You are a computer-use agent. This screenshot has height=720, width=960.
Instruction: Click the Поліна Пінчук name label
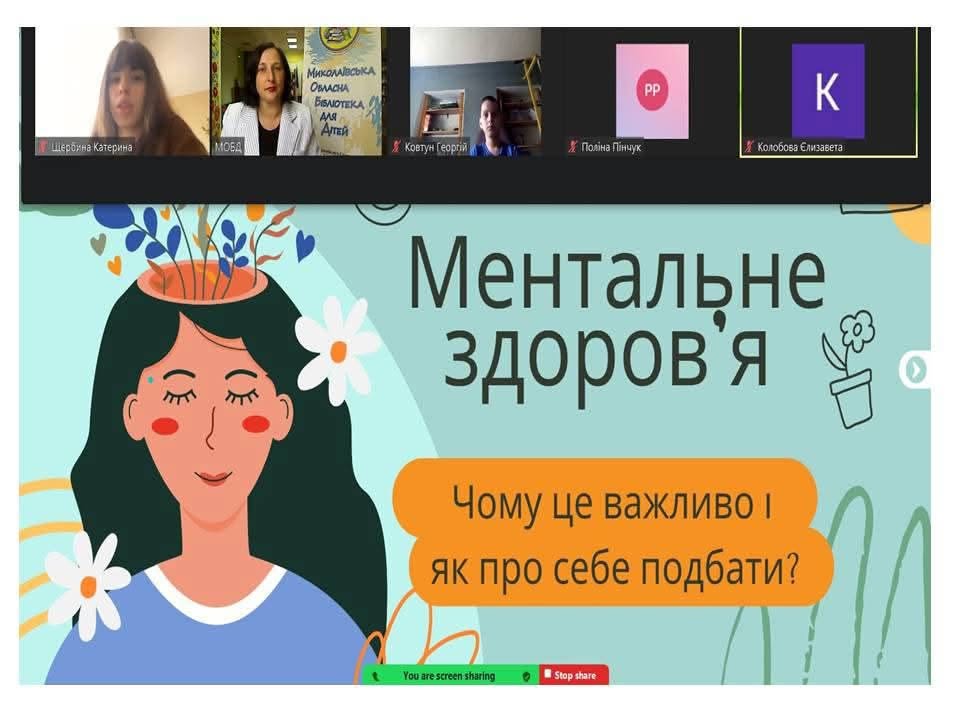click(x=611, y=147)
